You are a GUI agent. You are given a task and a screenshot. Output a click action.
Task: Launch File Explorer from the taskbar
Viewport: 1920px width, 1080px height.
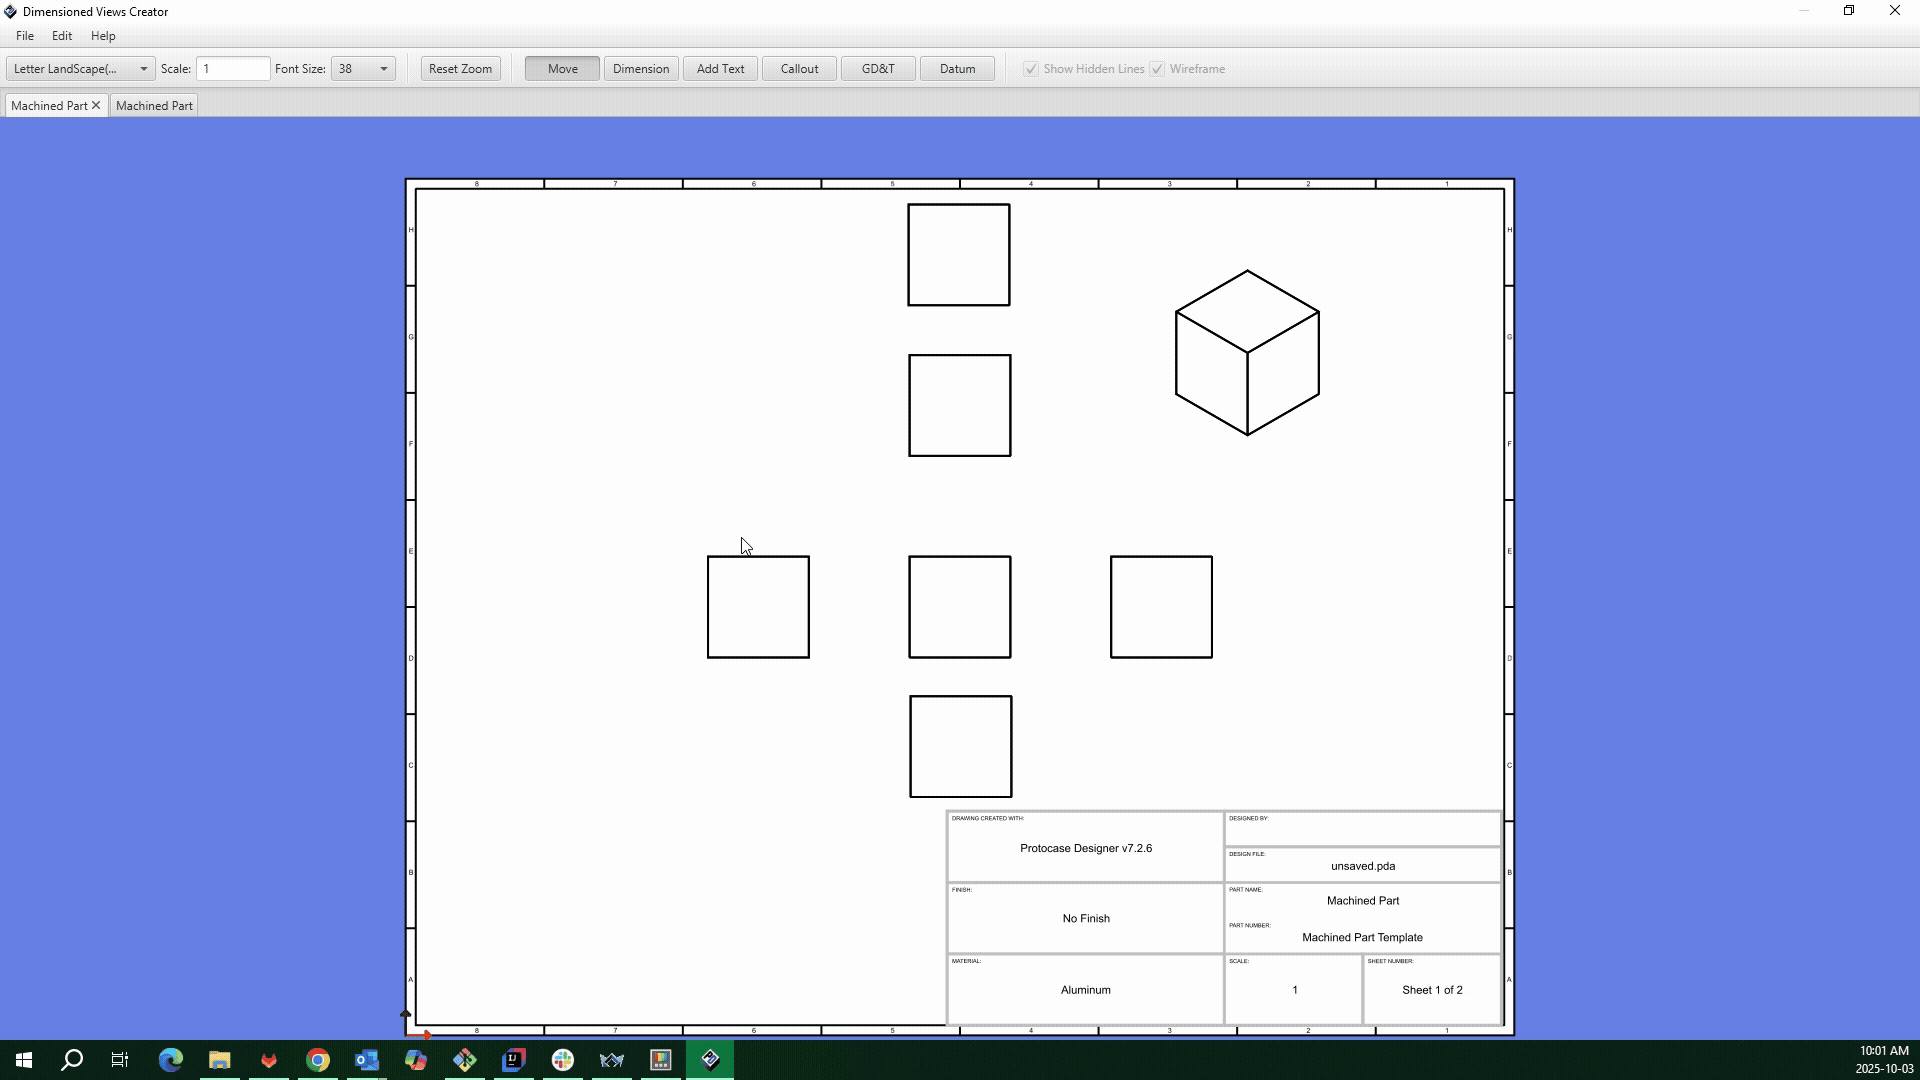pyautogui.click(x=219, y=1060)
